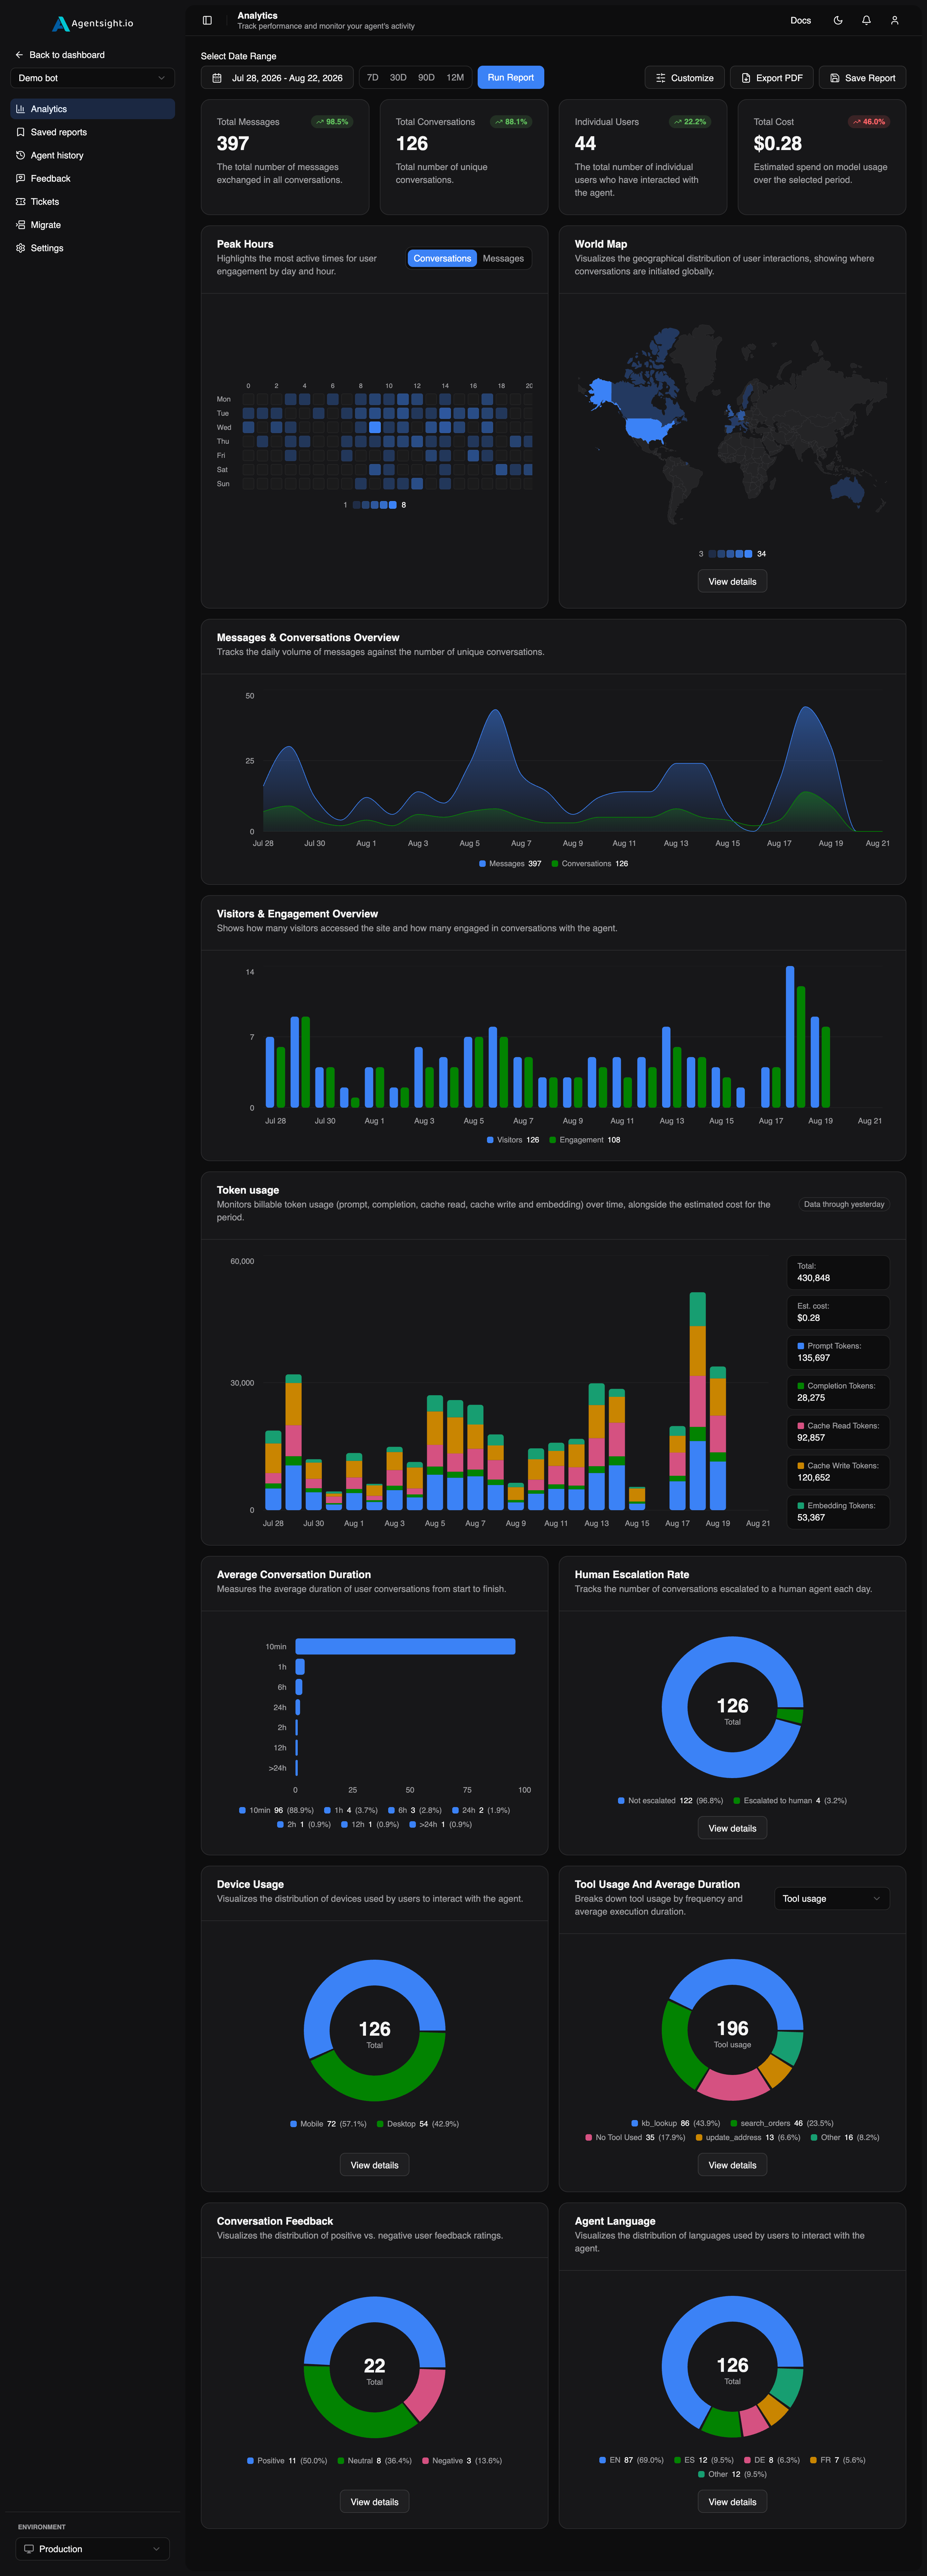Toggle Engagement series in visitors legend
927x2576 pixels.
point(585,1140)
